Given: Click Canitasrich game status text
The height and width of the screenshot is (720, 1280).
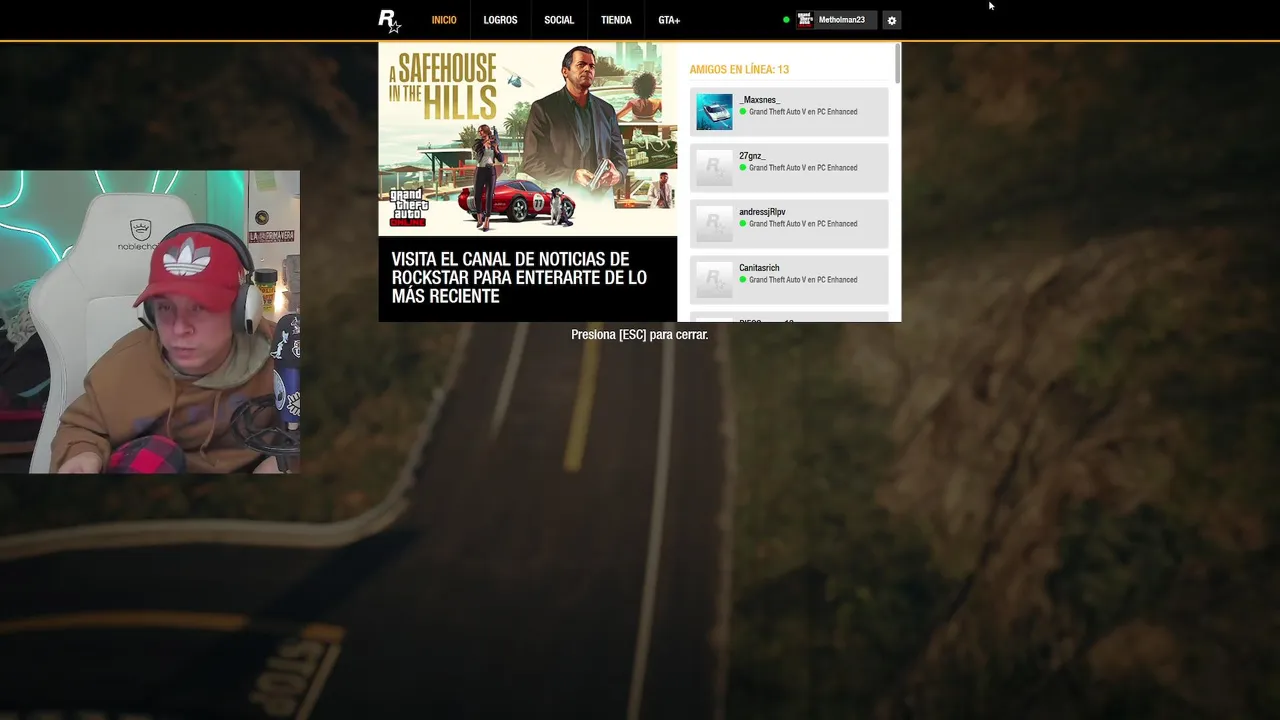Looking at the screenshot, I should tap(803, 280).
